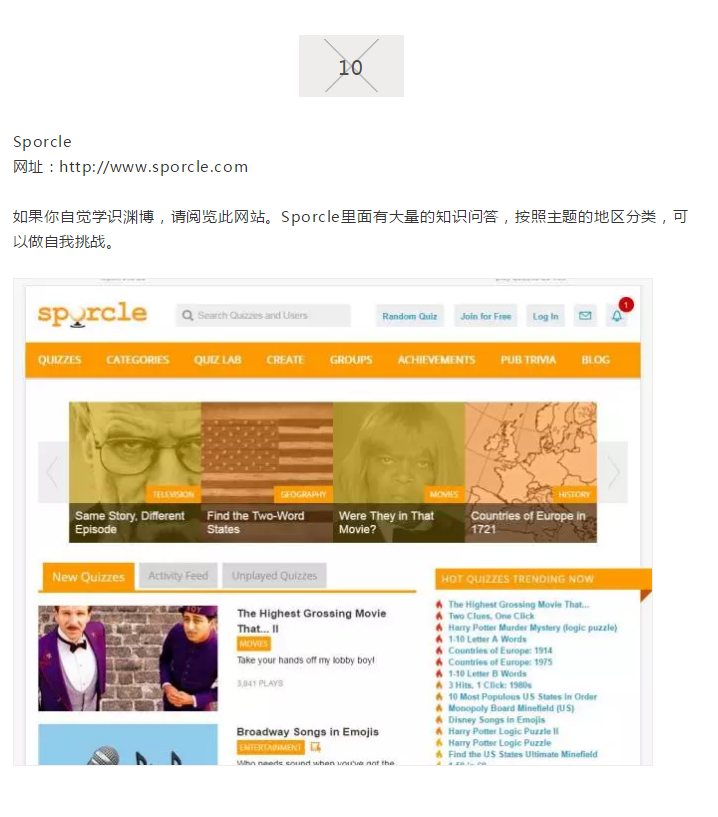
Task: Switch to the Activity Feed tab
Action: 178,576
